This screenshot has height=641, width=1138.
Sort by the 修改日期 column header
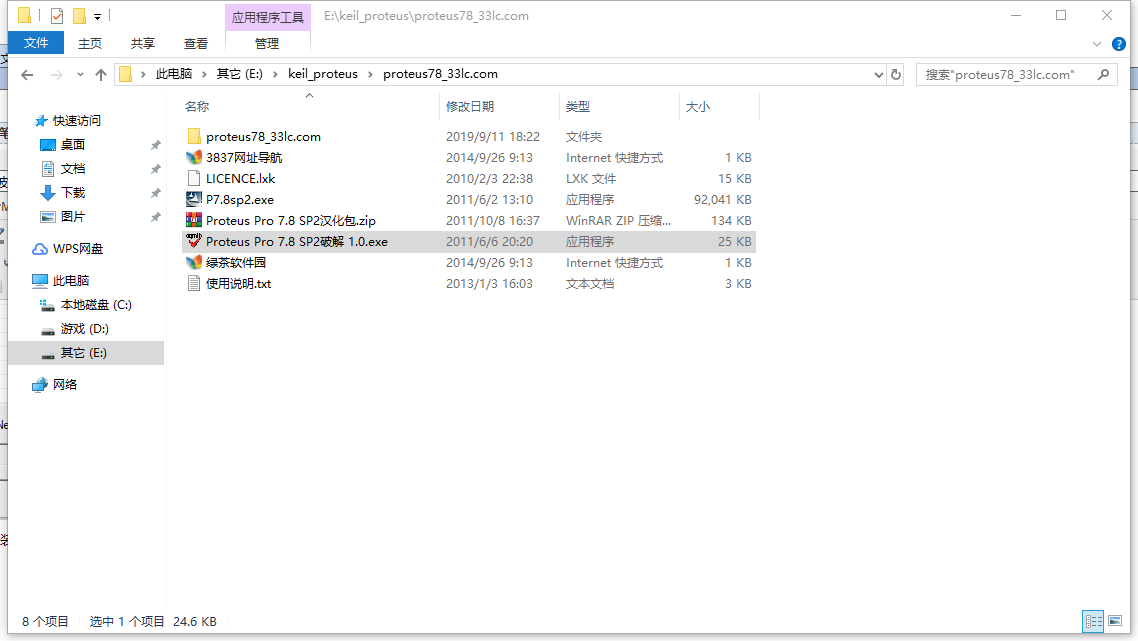coord(470,107)
